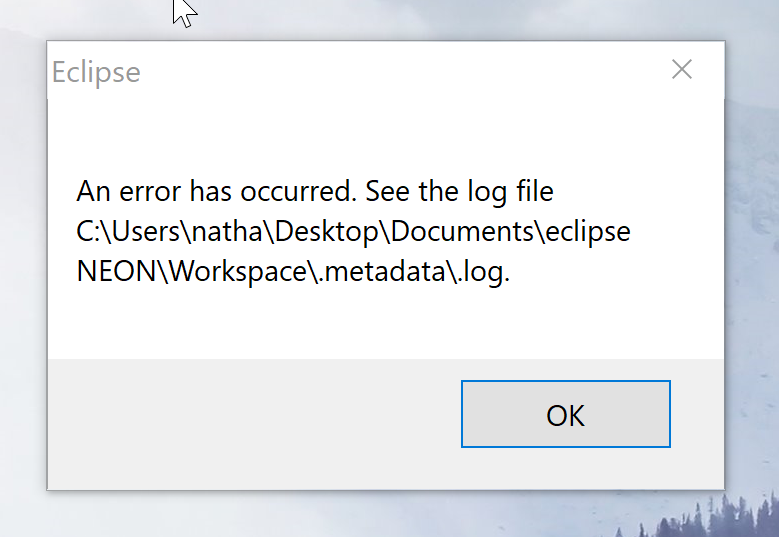Screen dimensions: 779x537
Task: Click the "An error has occurred" sentence
Action: coord(220,190)
